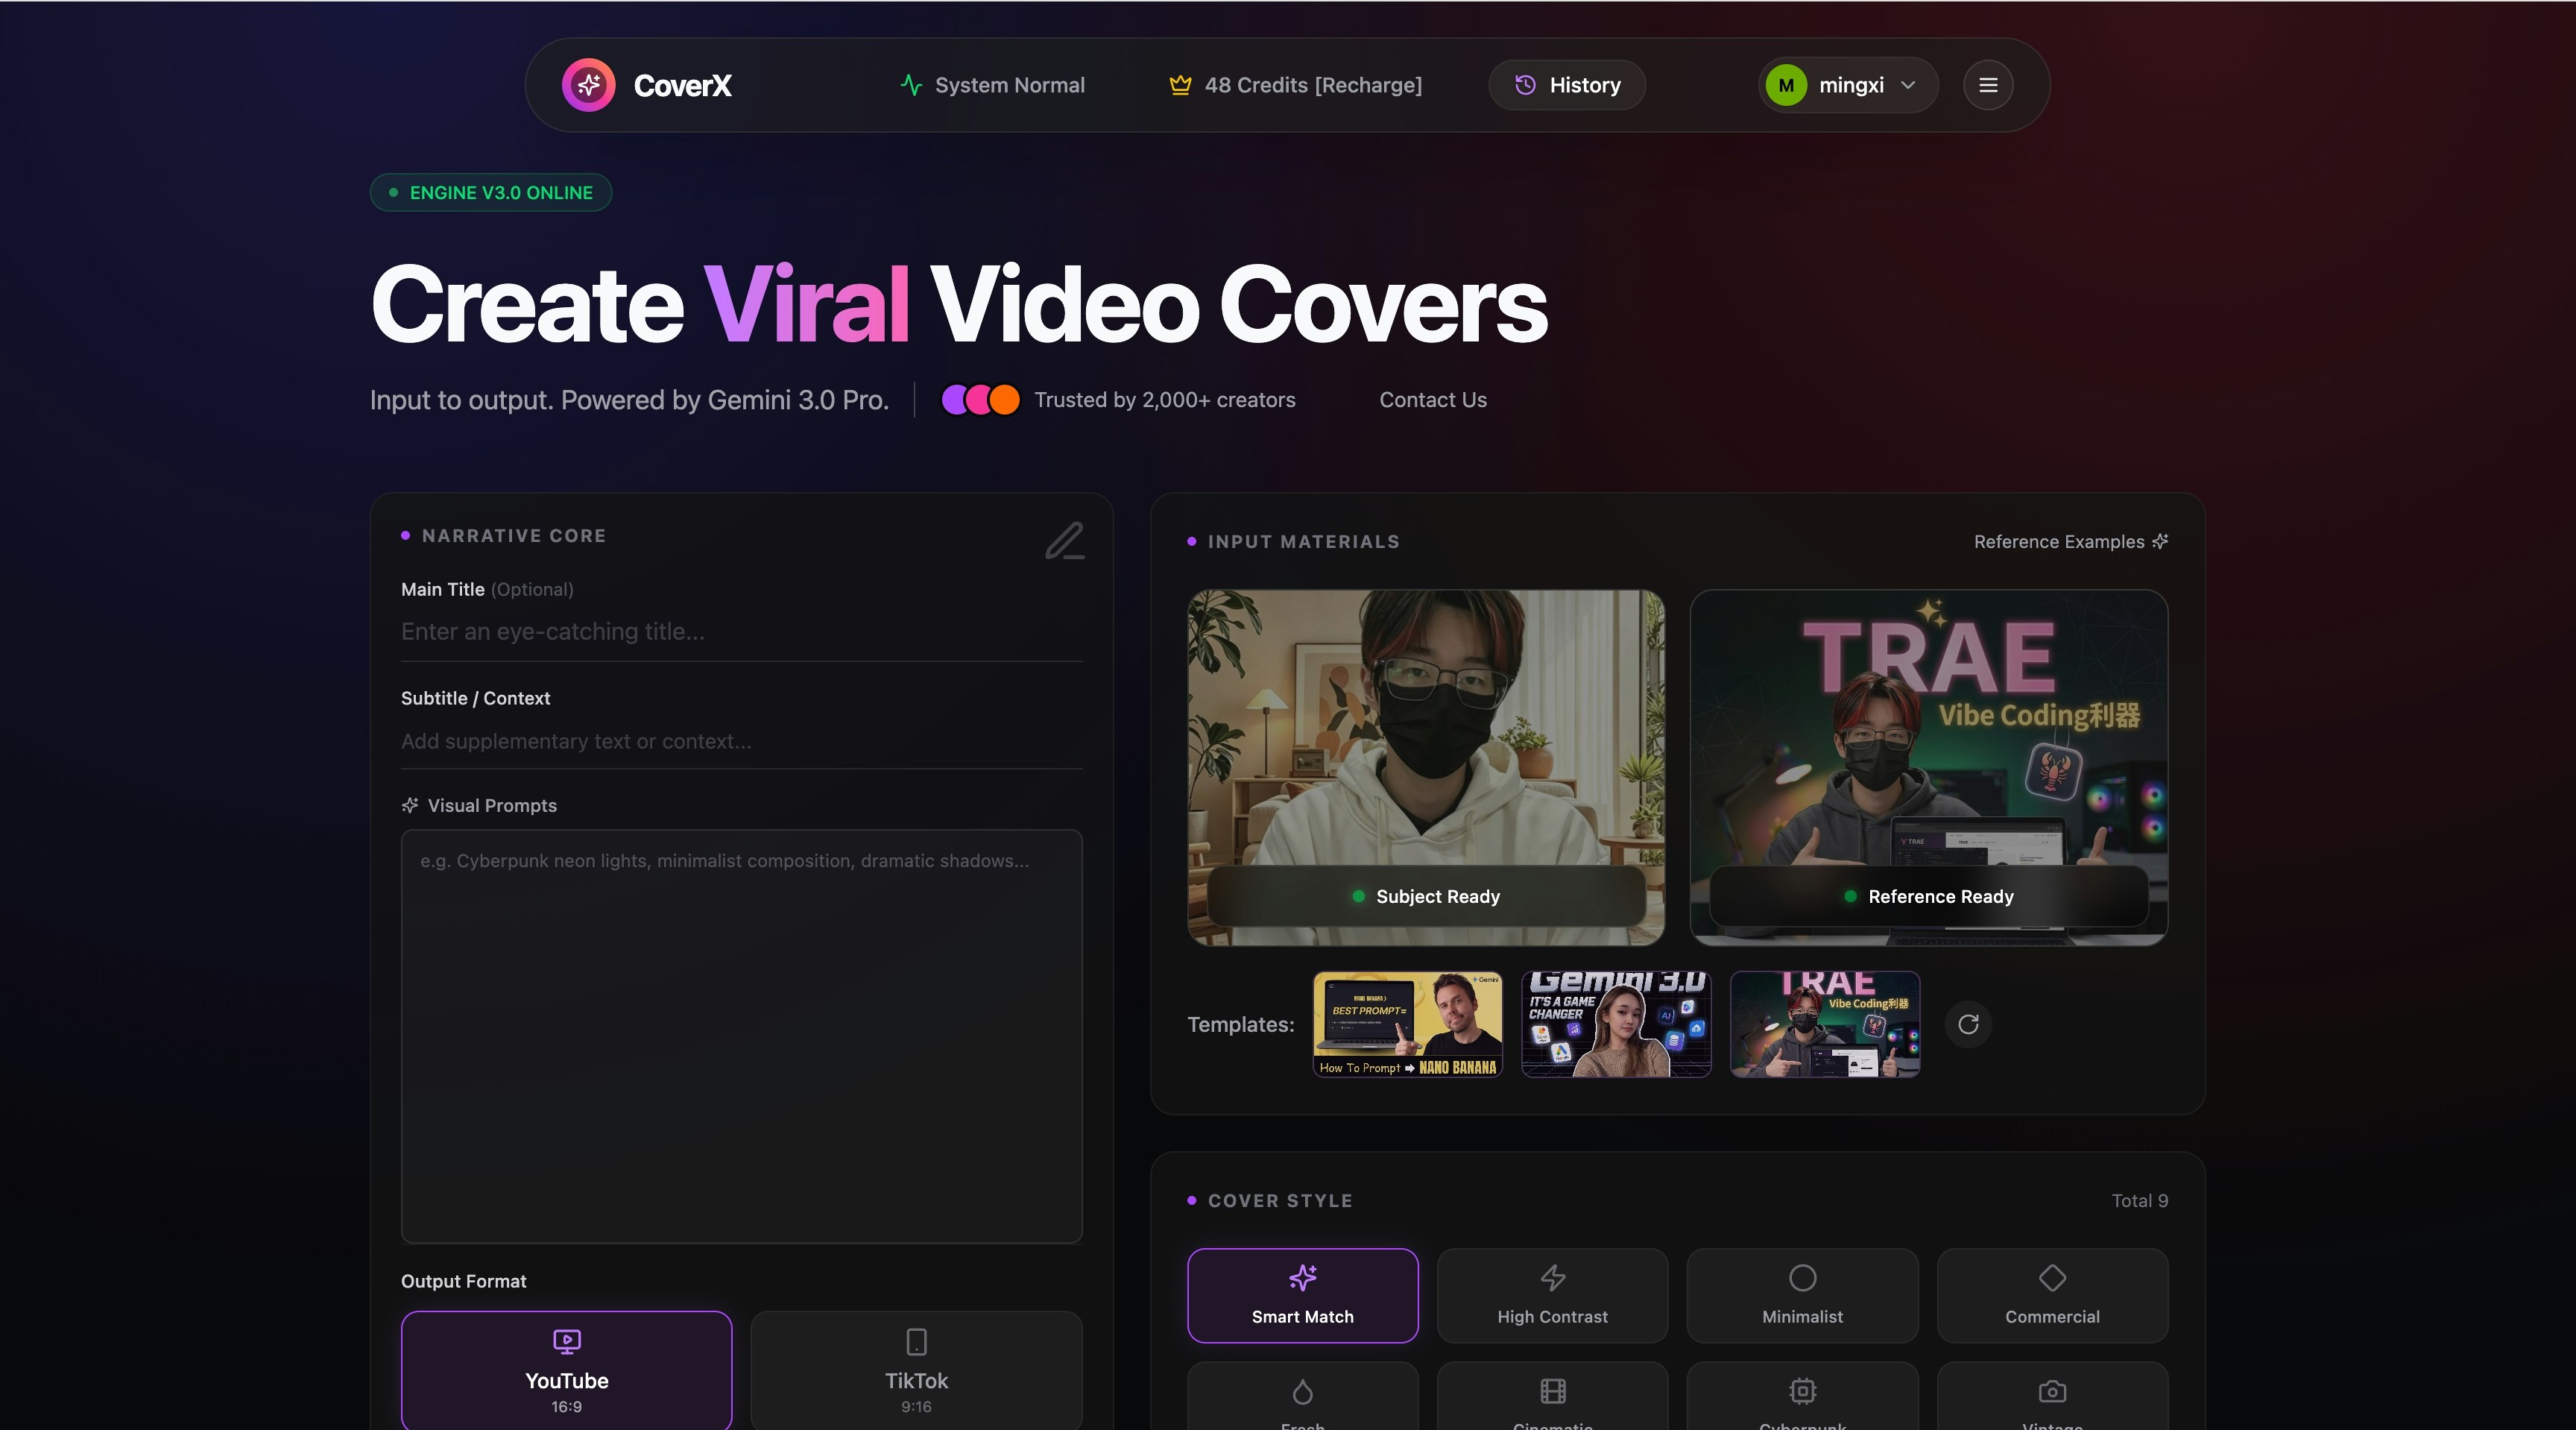Viewport: 2576px width, 1430px height.
Task: Expand the mingxi user dropdown chevron
Action: point(1908,85)
